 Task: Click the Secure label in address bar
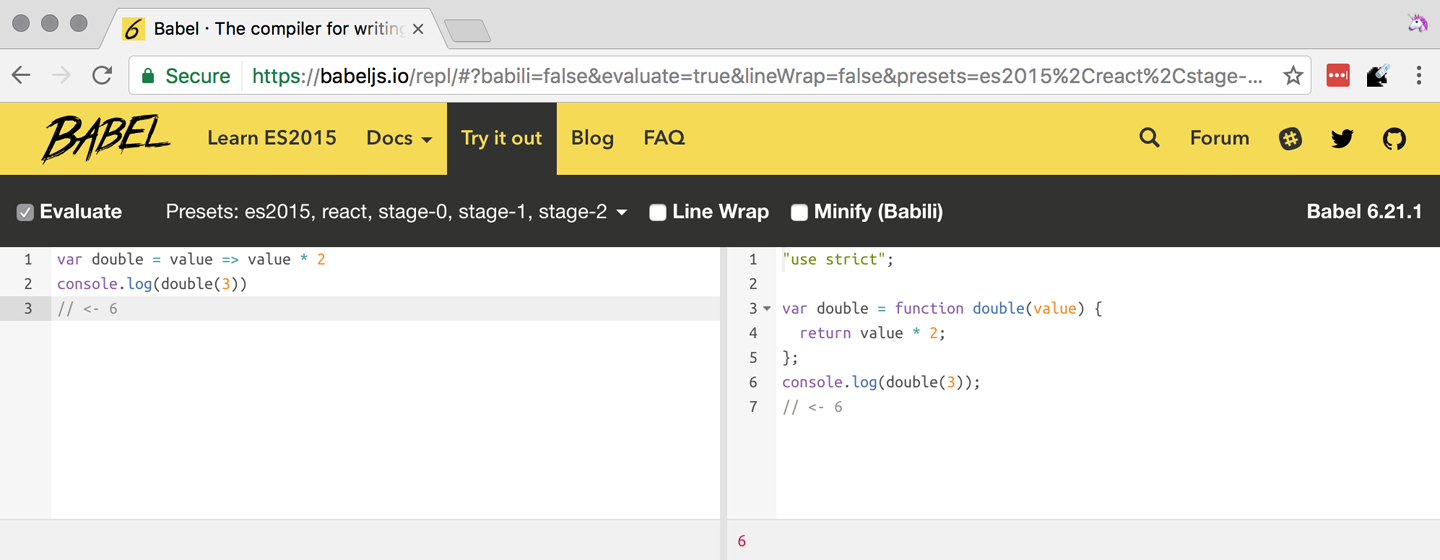(198, 76)
